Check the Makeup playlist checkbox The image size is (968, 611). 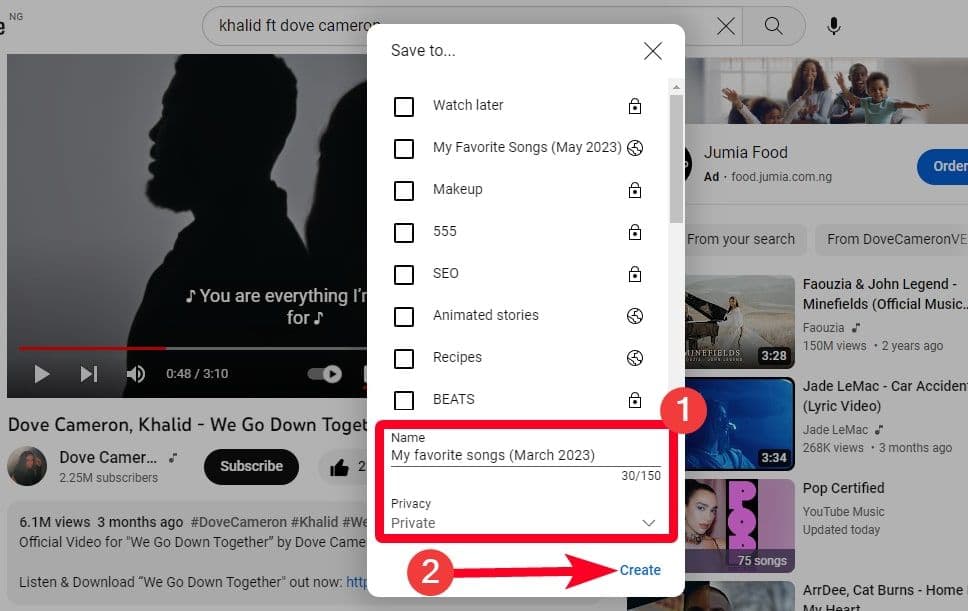(404, 190)
